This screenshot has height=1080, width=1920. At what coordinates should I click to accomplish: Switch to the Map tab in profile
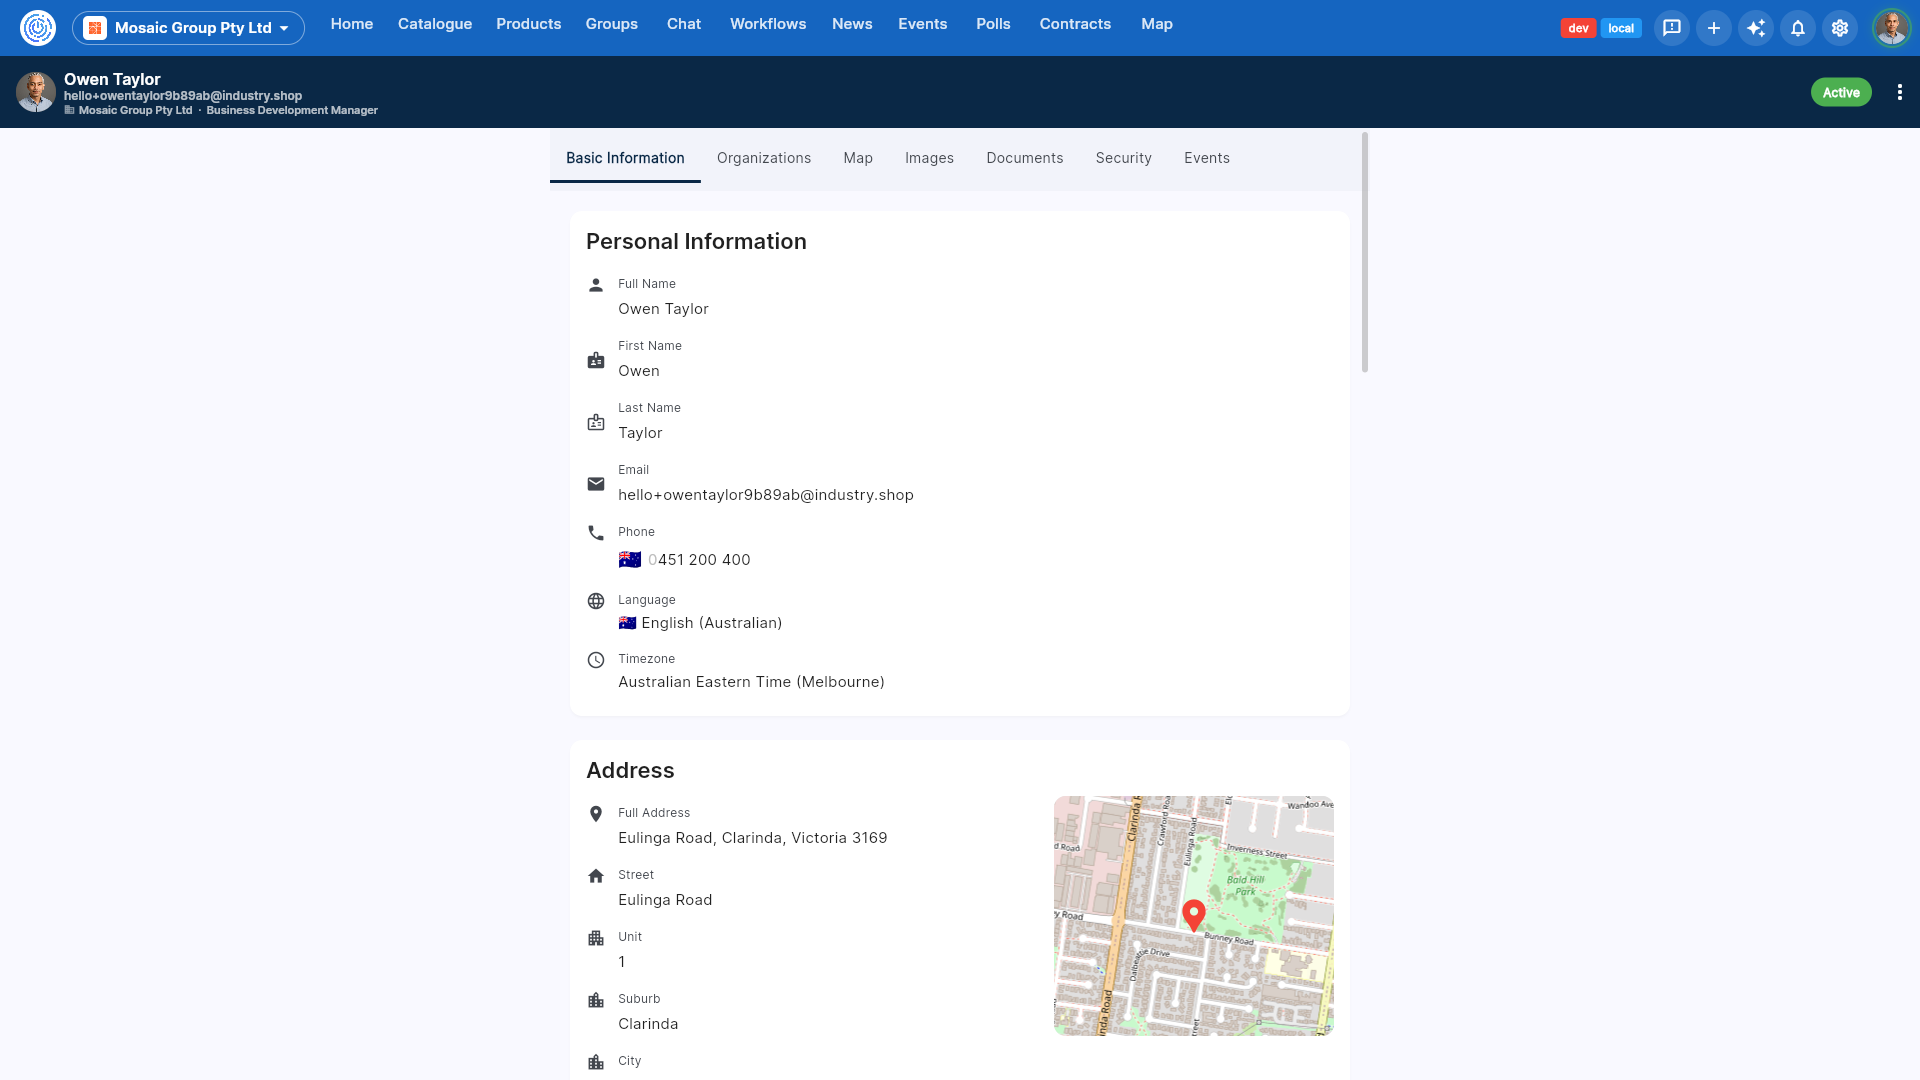(858, 158)
